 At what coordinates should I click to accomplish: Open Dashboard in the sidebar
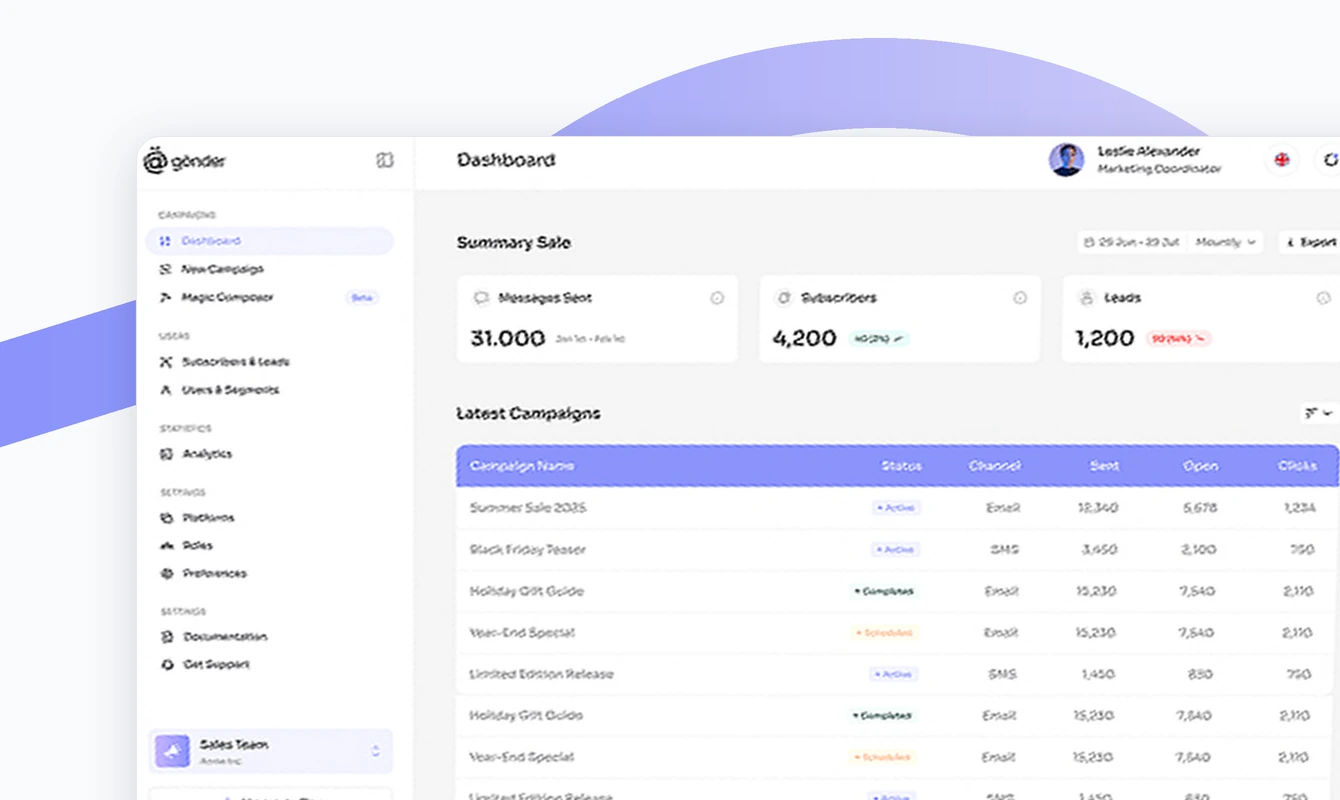[270, 241]
